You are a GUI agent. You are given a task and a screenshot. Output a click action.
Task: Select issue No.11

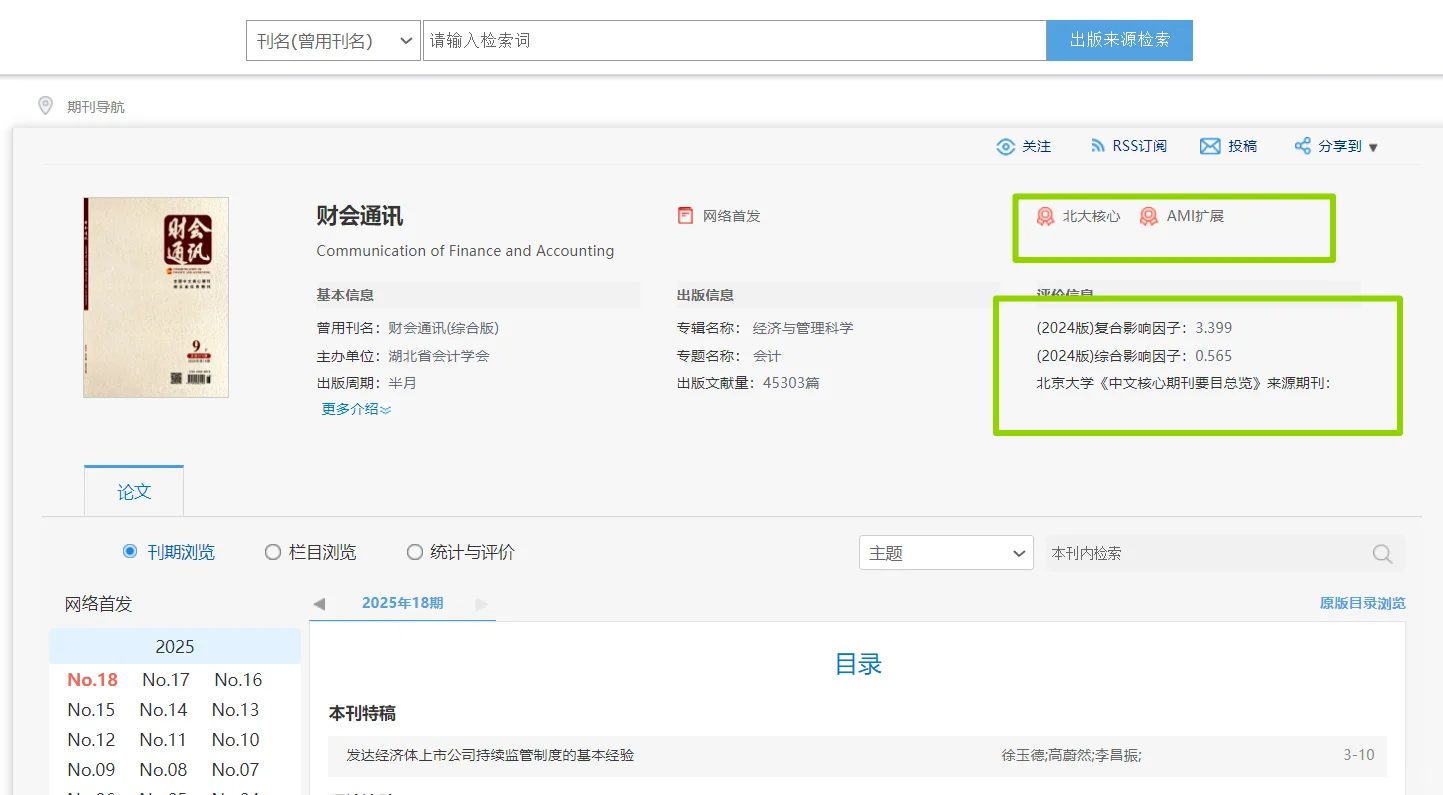(163, 740)
